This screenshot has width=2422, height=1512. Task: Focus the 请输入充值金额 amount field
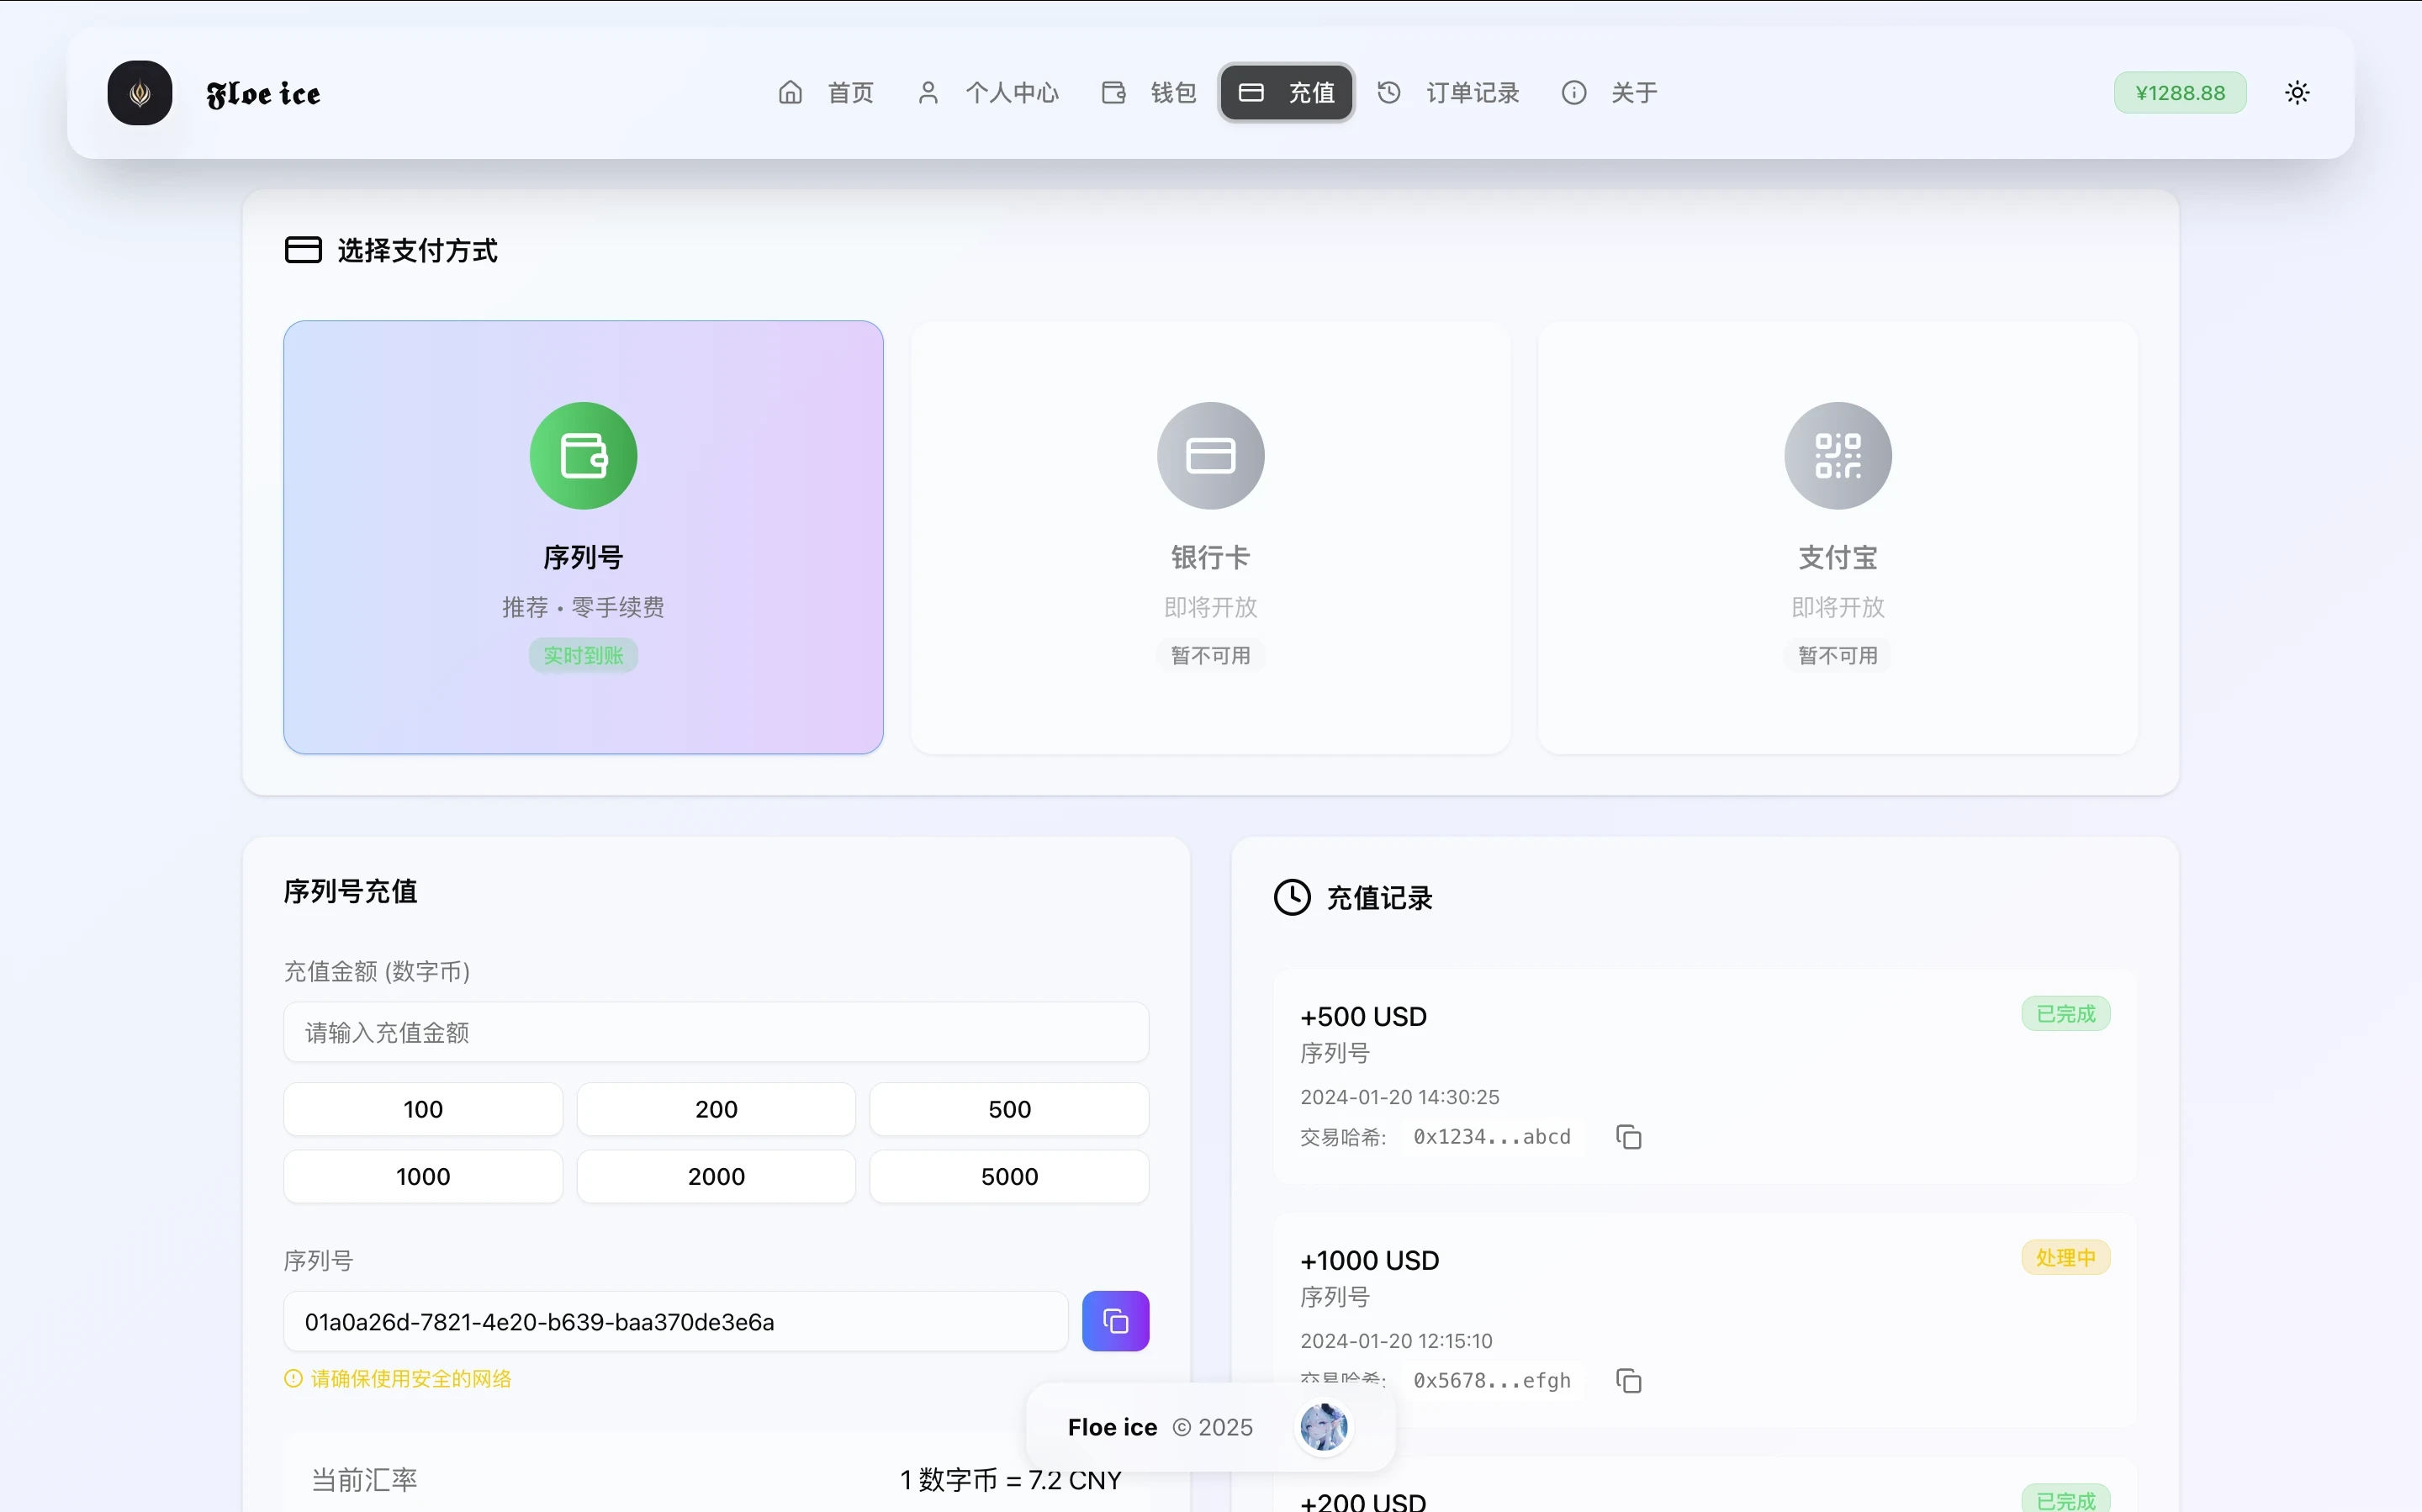tap(716, 1032)
